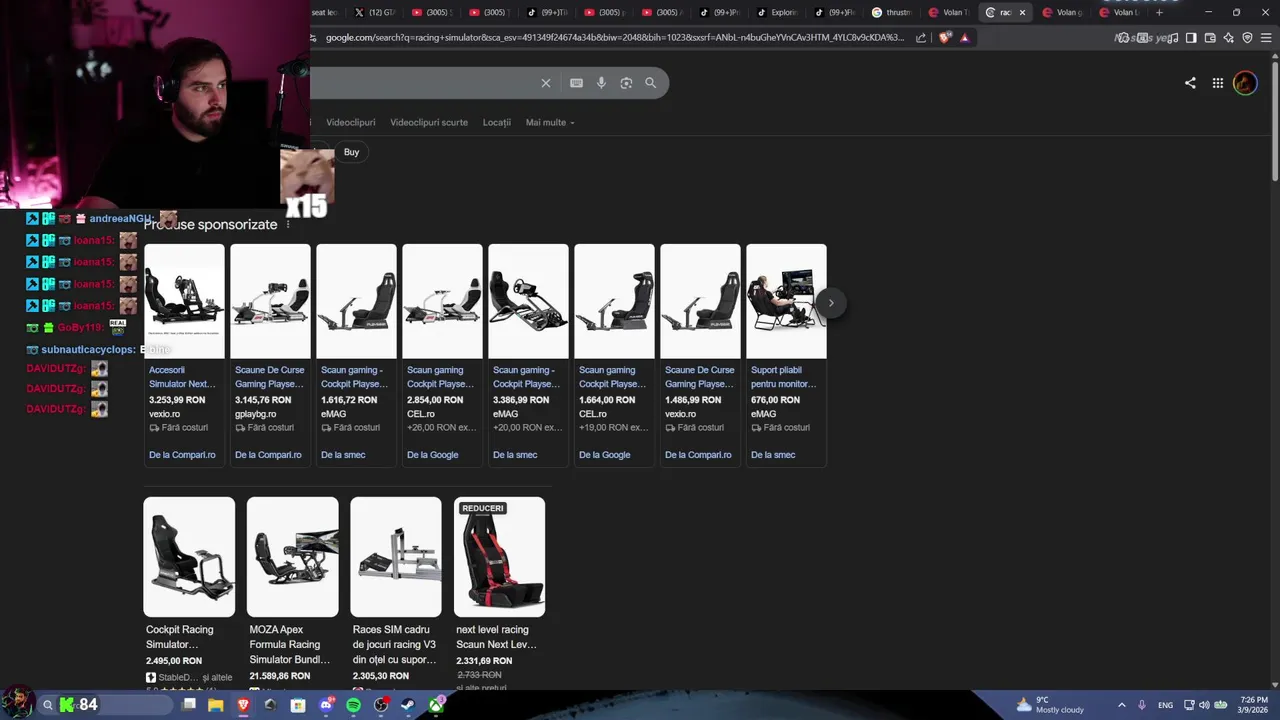Advance sponsored carousel with right arrow
1280x720 pixels.
coord(830,303)
